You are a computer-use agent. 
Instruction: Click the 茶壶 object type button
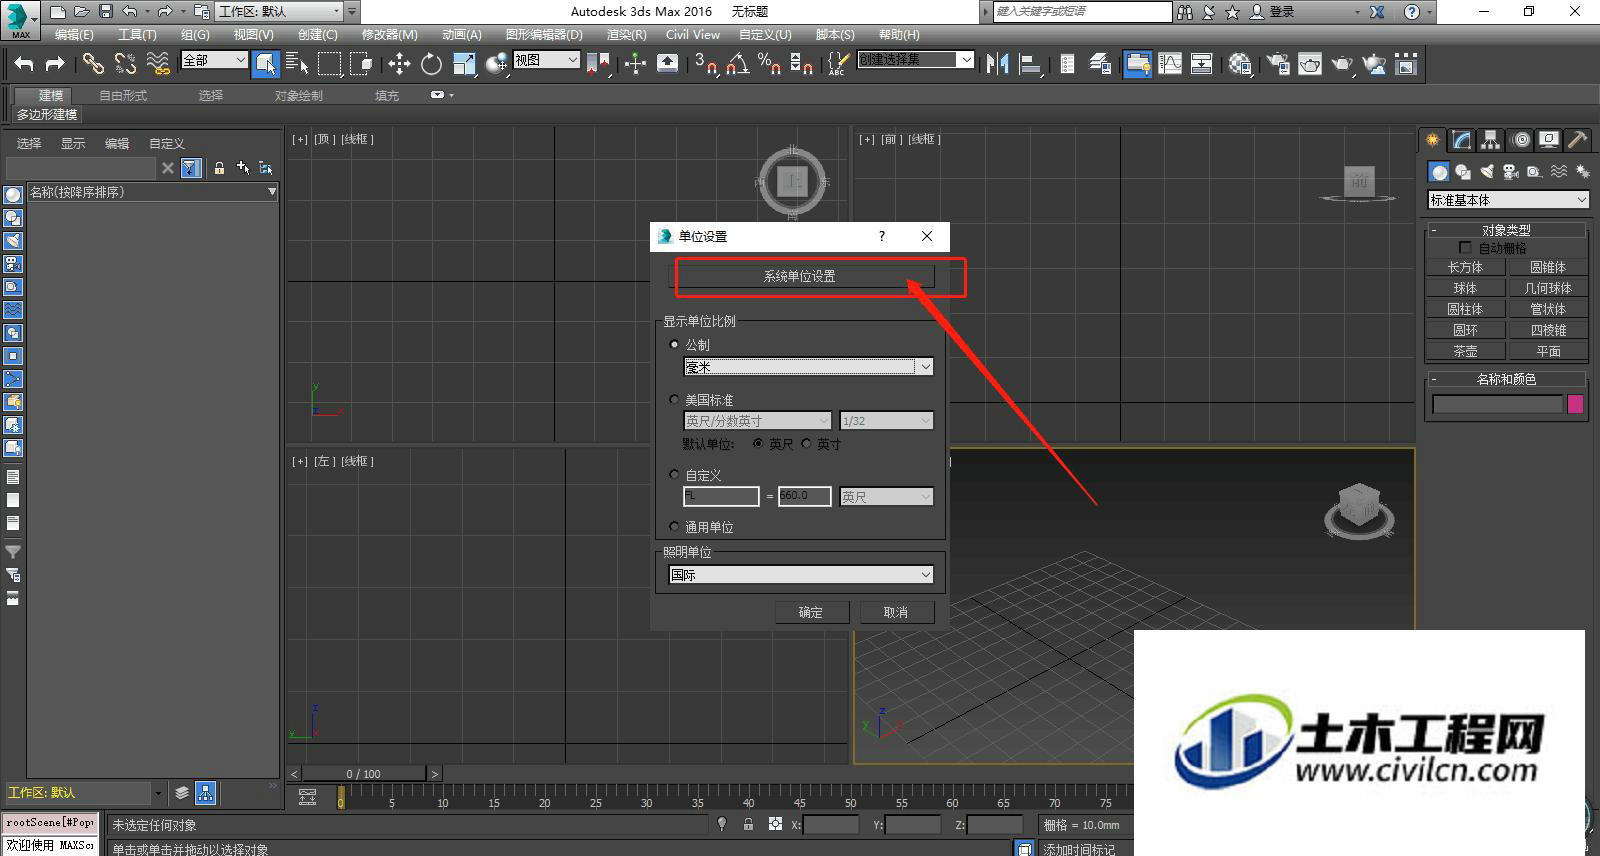1465,351
